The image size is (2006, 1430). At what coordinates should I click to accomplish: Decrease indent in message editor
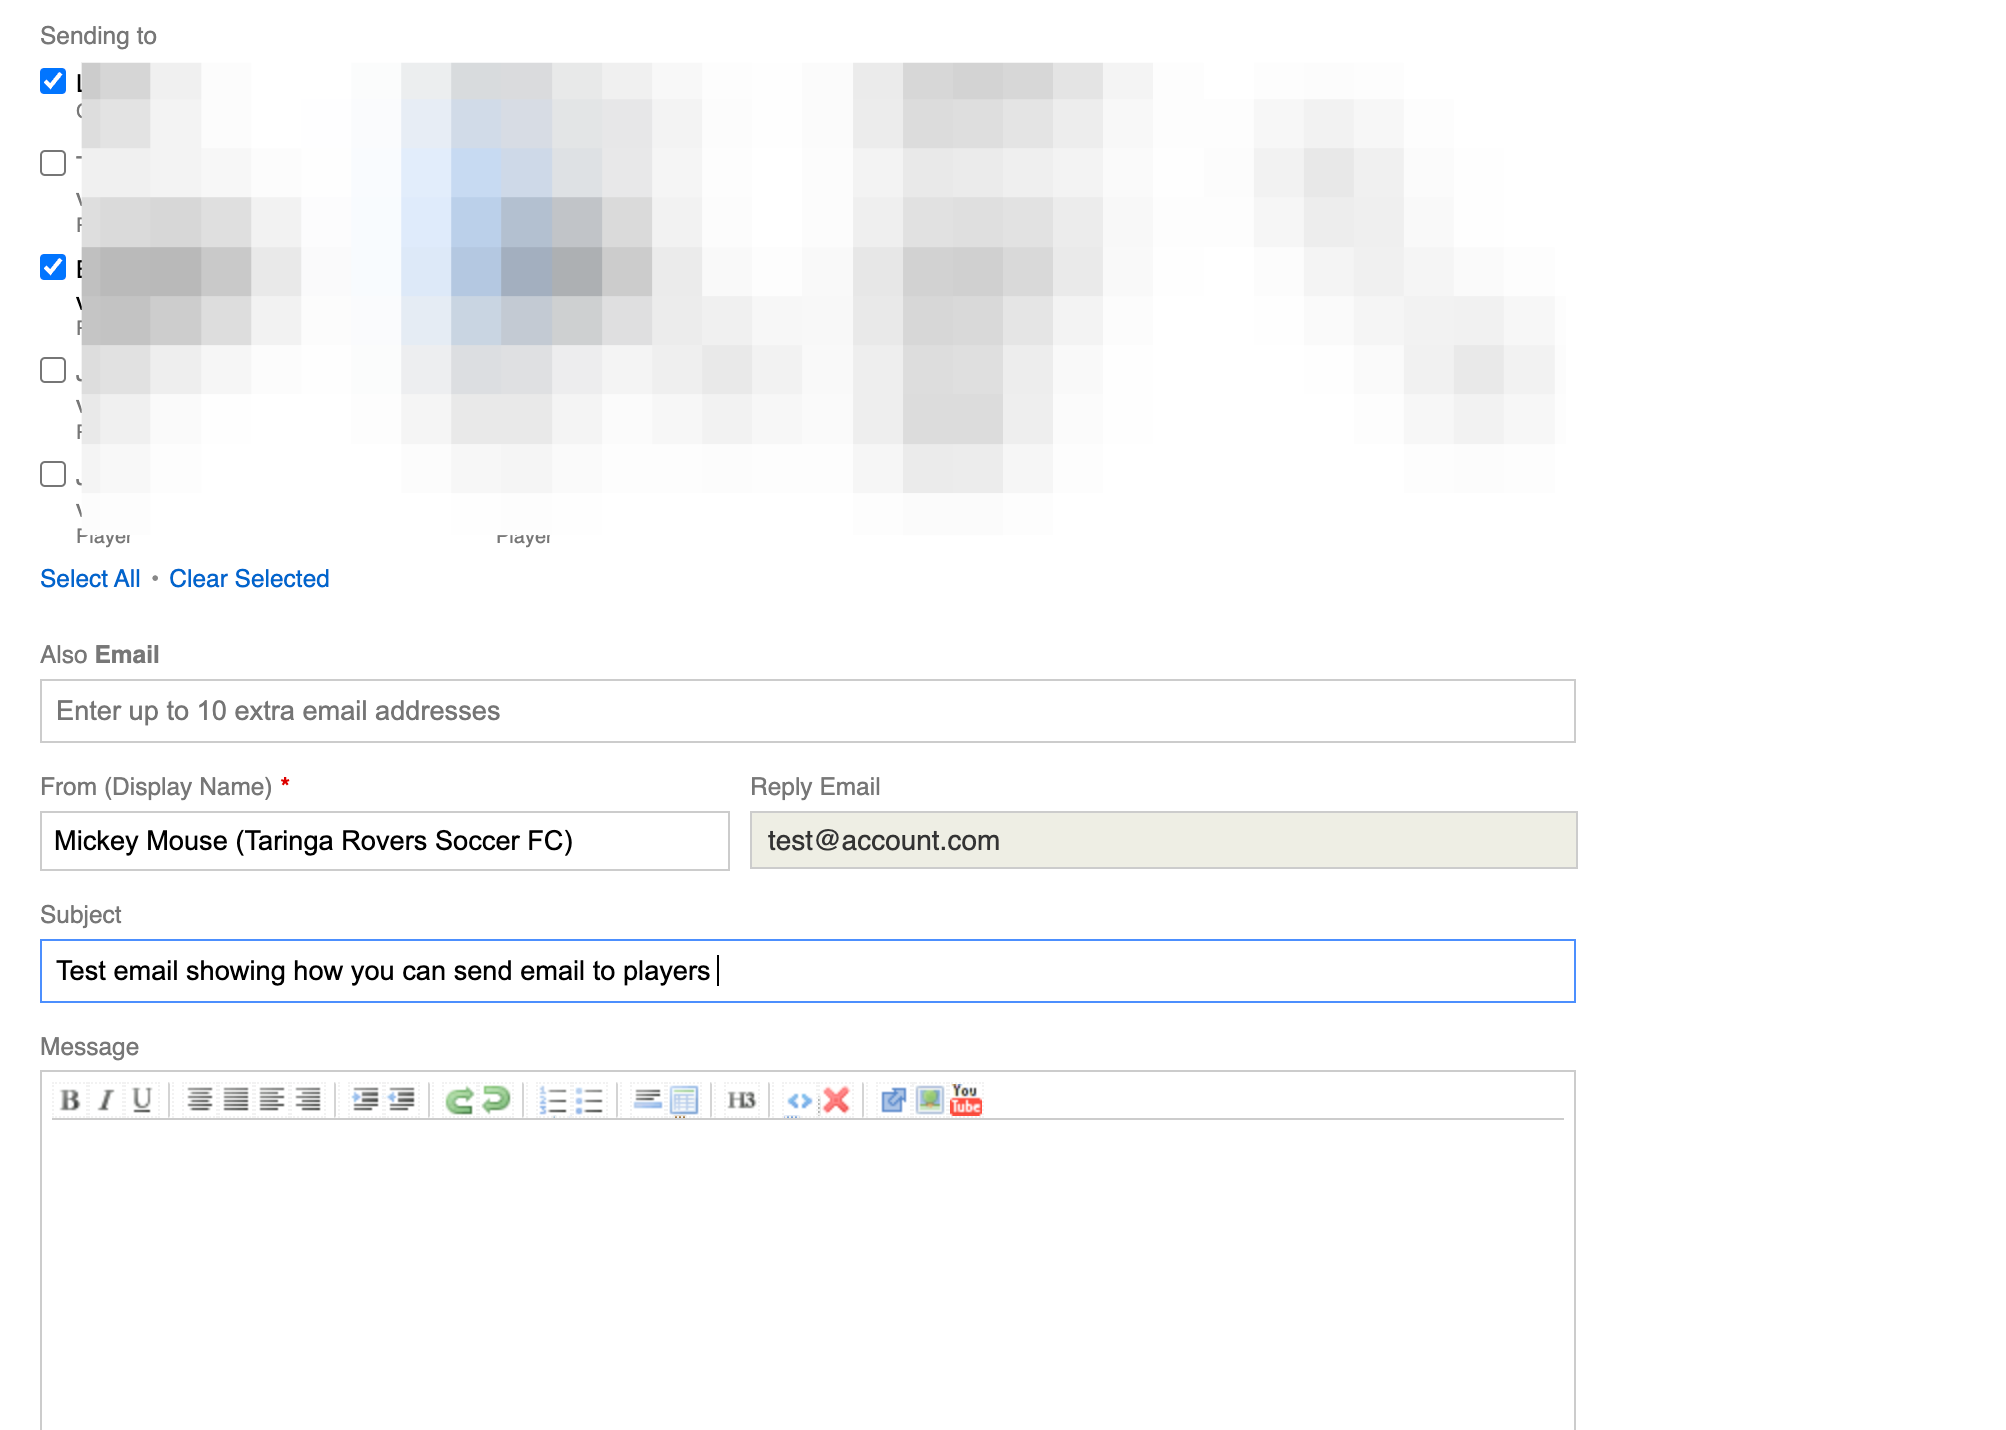402,1100
